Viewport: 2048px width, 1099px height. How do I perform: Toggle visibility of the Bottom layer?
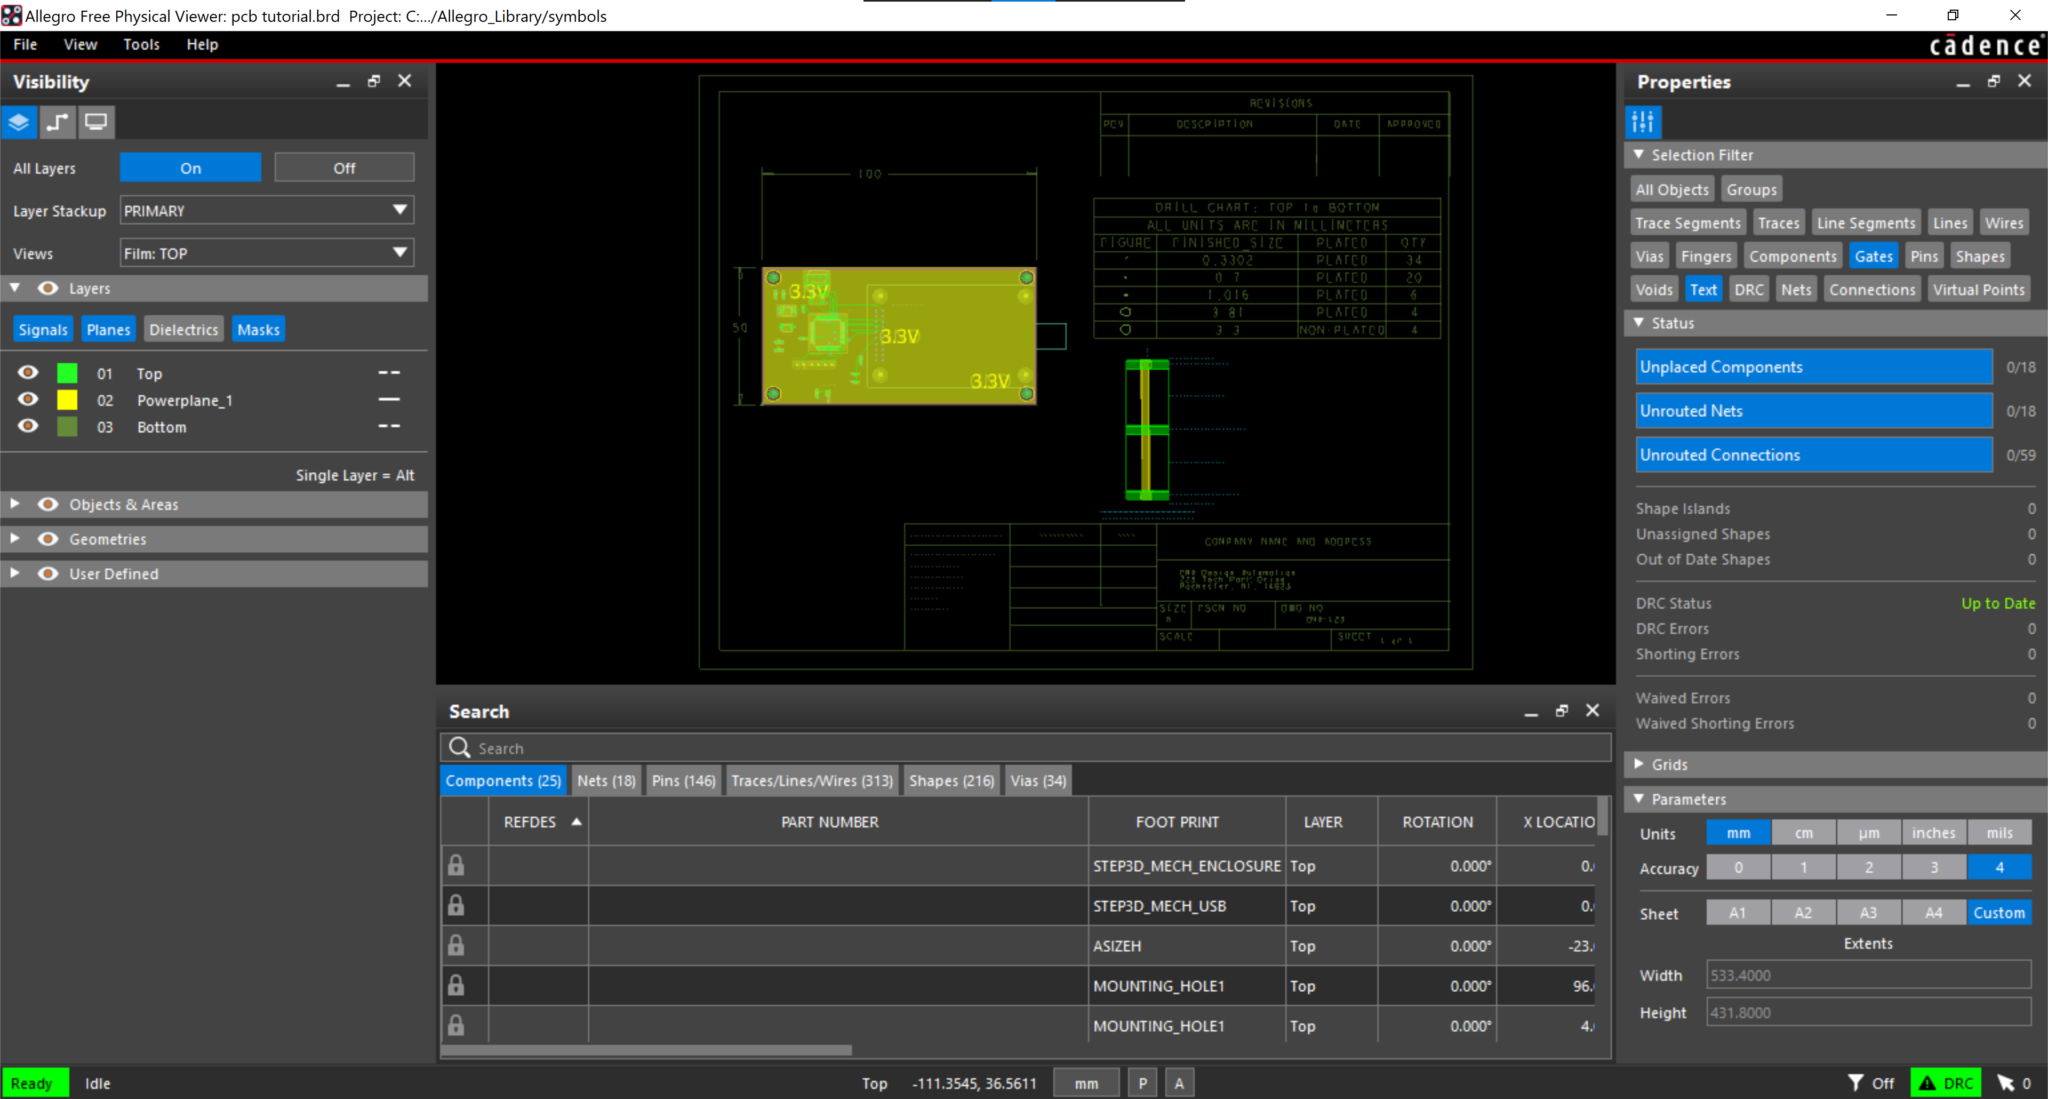click(27, 425)
